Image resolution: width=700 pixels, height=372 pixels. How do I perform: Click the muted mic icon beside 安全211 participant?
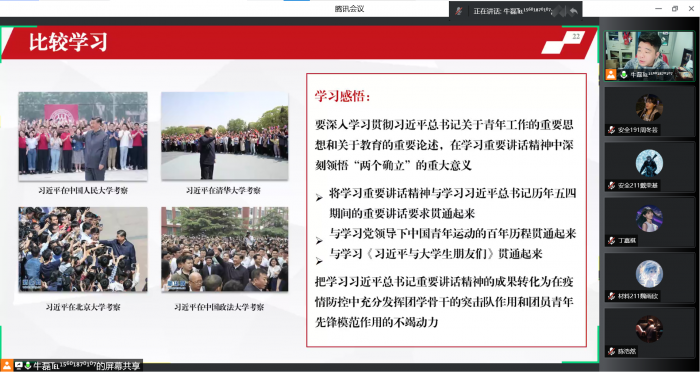coord(612,185)
